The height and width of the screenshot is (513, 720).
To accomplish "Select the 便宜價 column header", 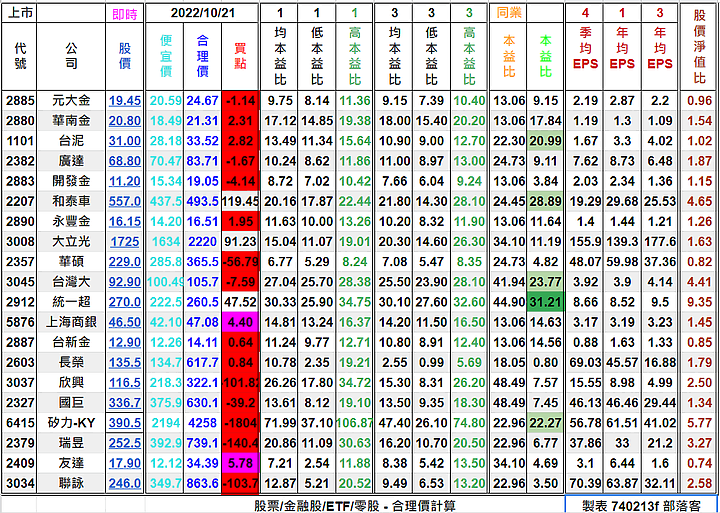I will (165, 56).
